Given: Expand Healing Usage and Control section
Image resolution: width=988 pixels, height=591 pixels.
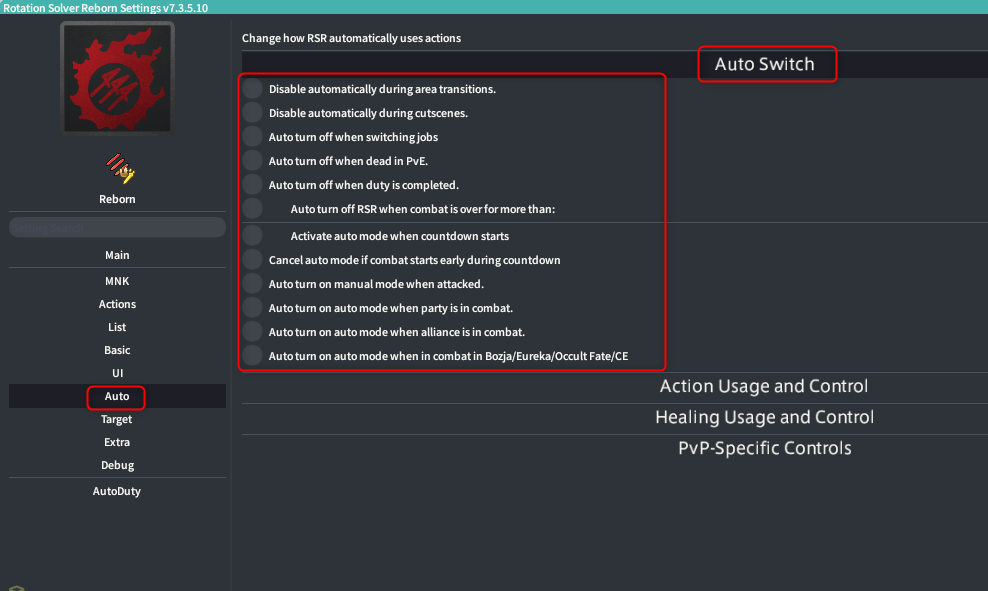Looking at the screenshot, I should click(763, 418).
